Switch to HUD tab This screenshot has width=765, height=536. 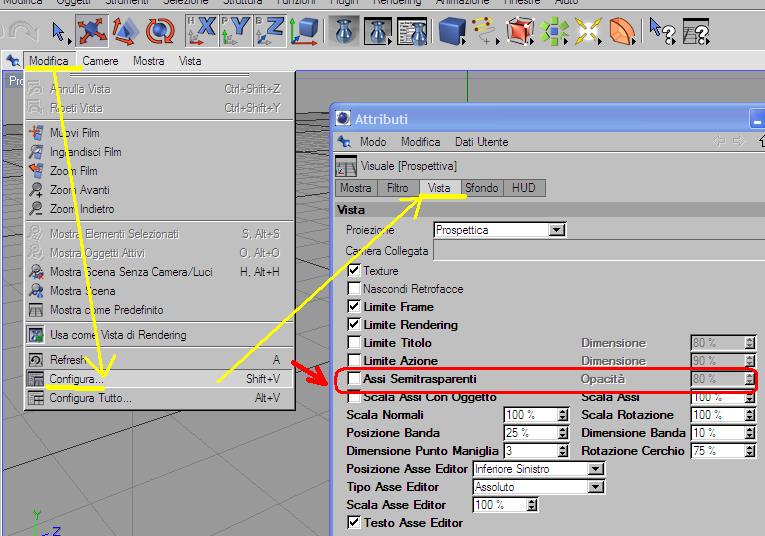tap(524, 188)
